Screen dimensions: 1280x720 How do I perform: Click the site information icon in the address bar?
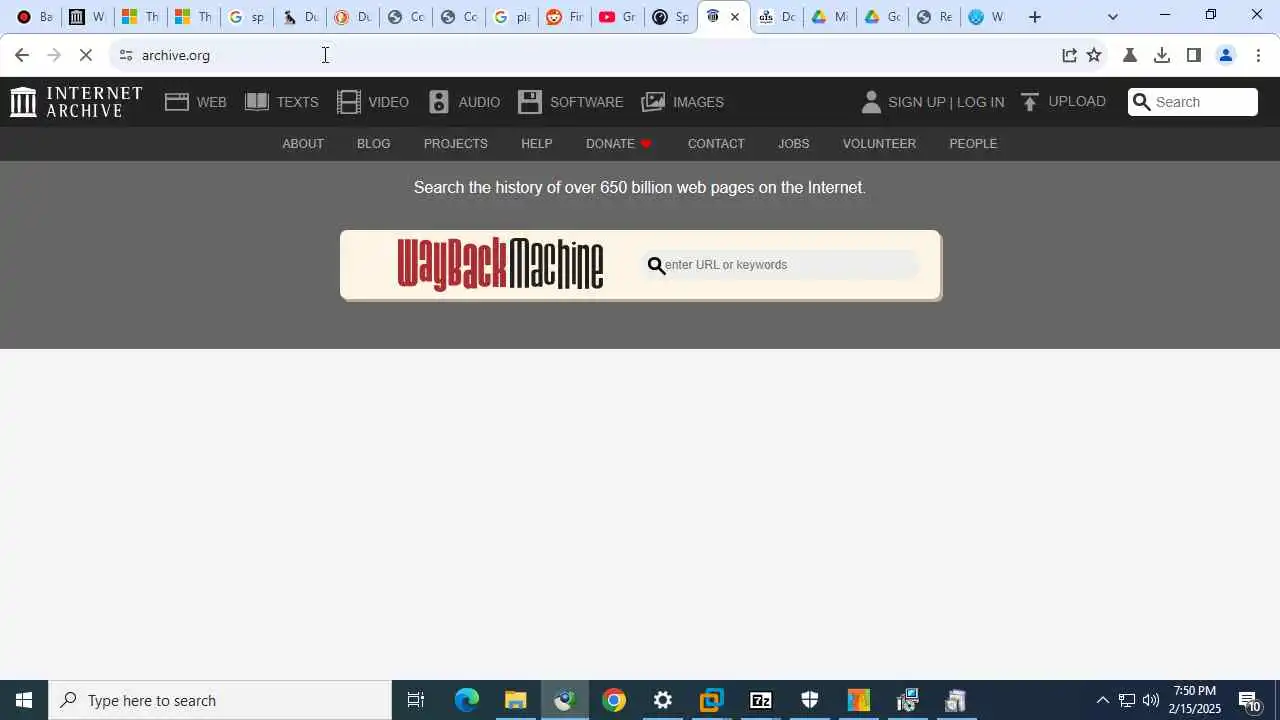point(125,55)
